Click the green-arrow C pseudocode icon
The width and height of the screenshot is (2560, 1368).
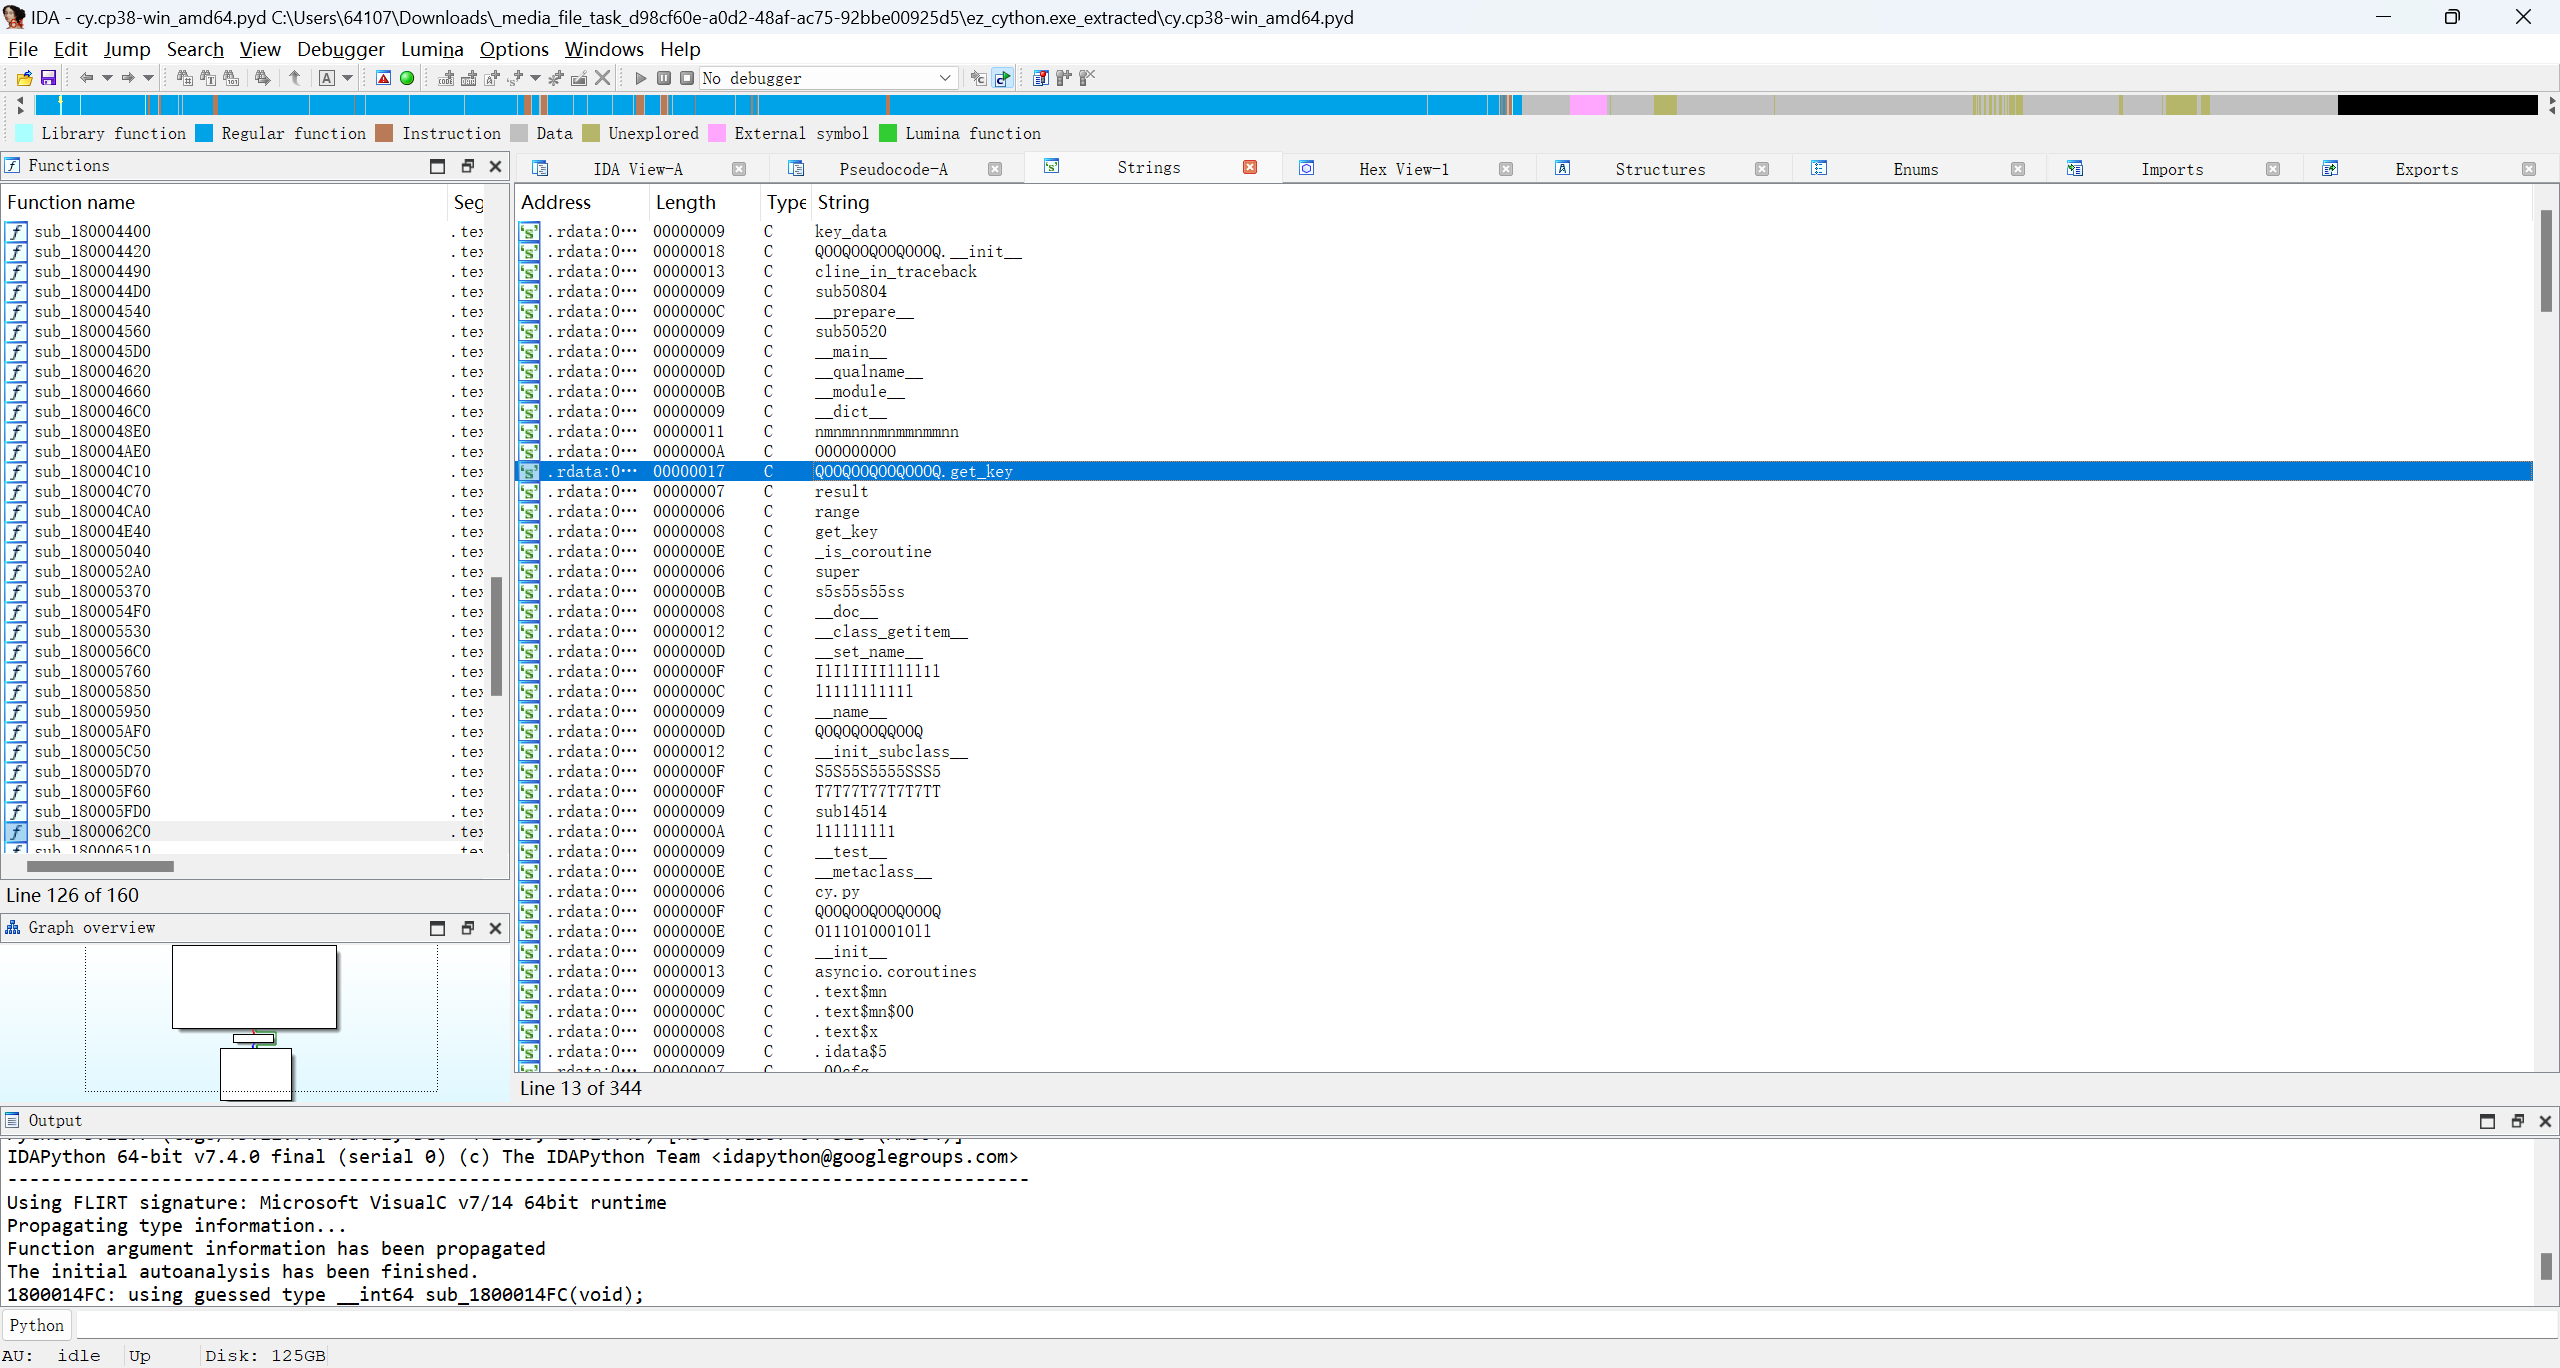pyautogui.click(x=1002, y=78)
